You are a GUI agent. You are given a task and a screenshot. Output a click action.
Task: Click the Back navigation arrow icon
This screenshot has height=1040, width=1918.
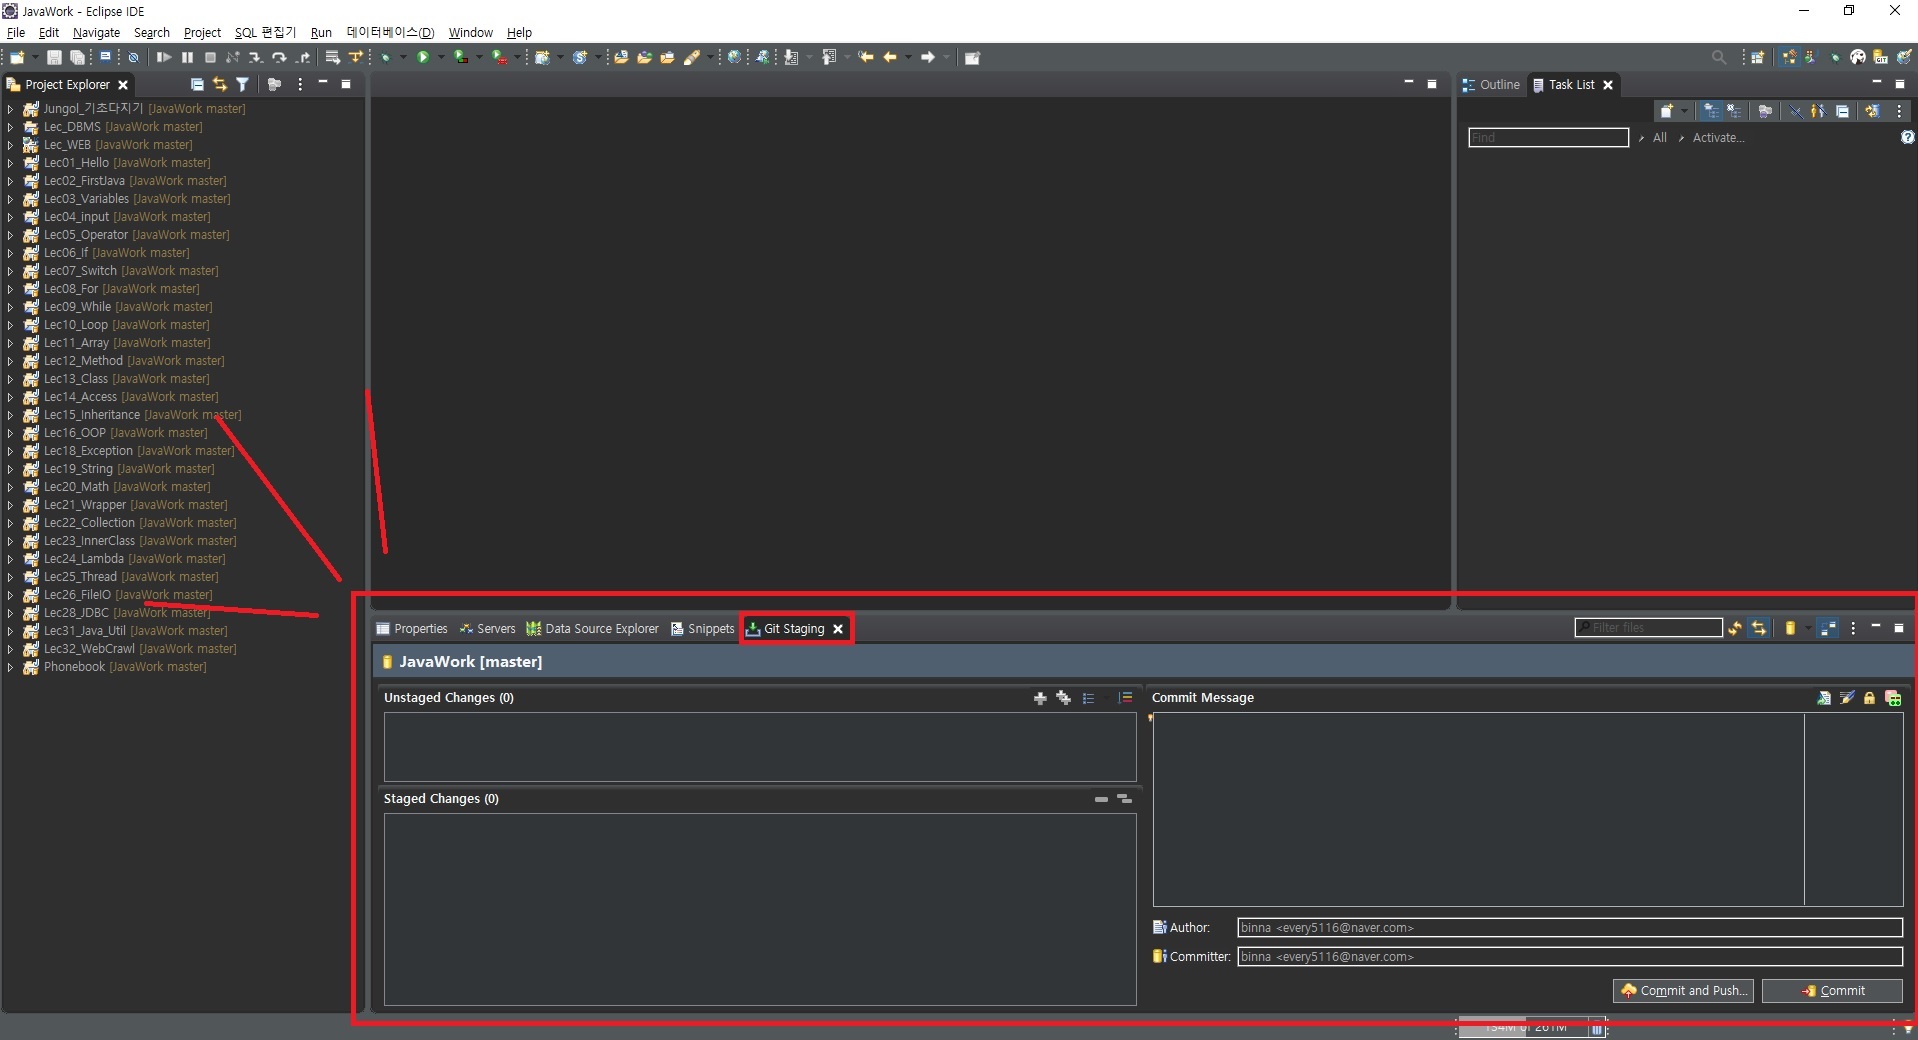pyautogui.click(x=889, y=57)
